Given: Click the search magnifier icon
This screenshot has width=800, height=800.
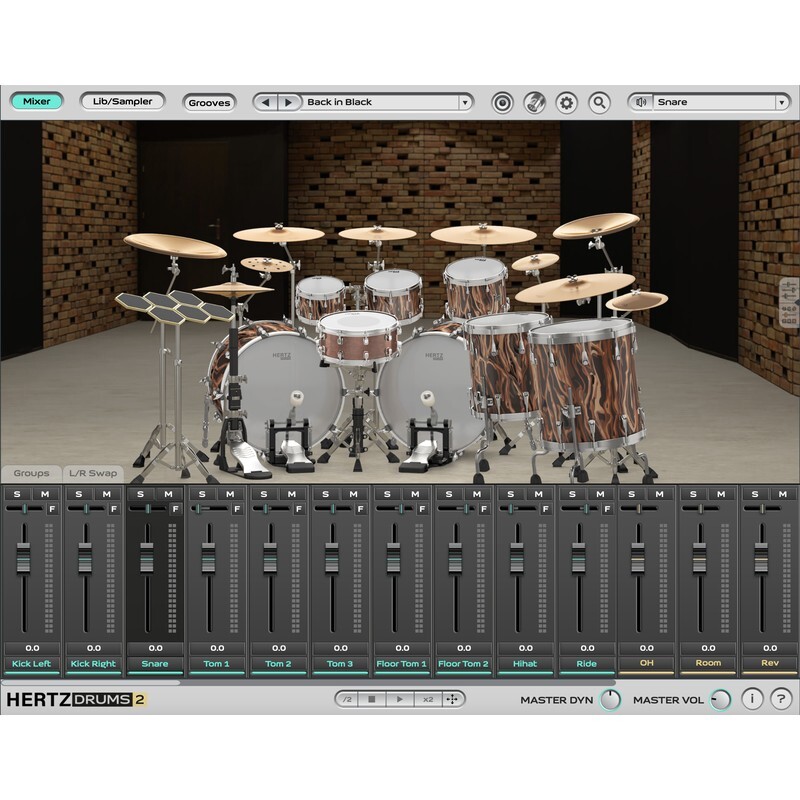Looking at the screenshot, I should 598,100.
